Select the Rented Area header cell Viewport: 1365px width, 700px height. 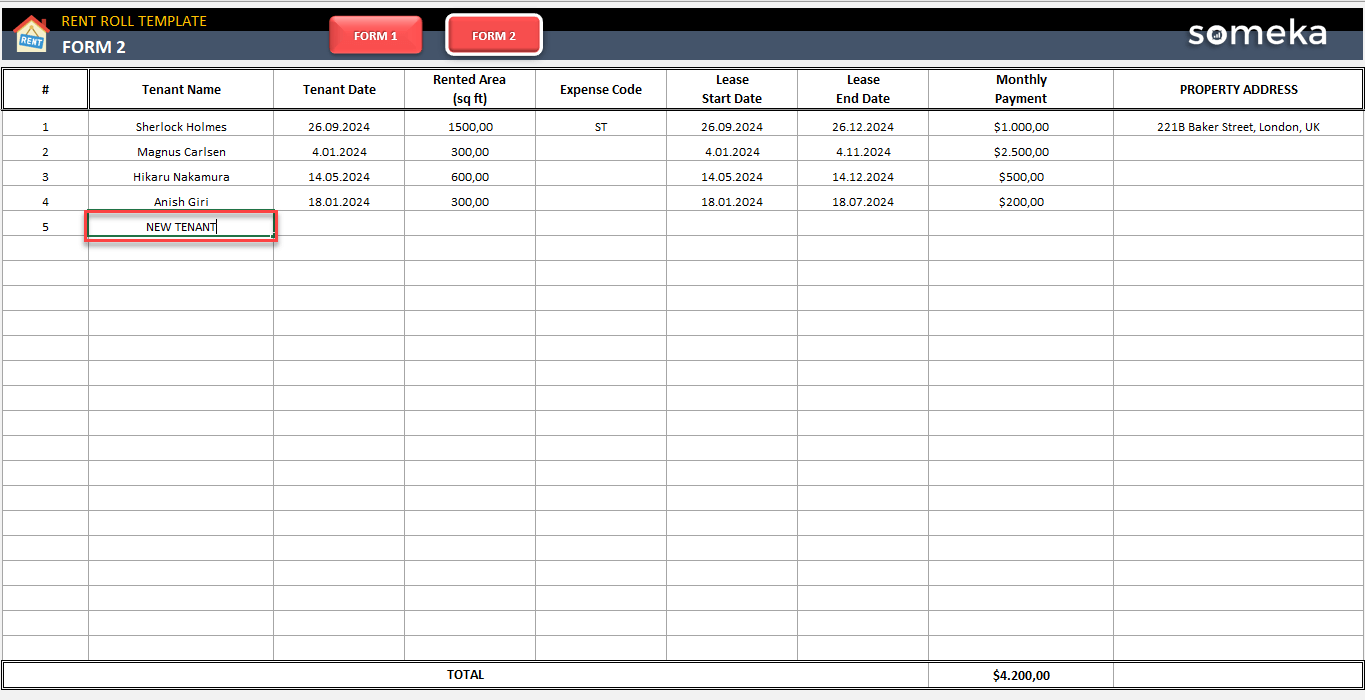(x=469, y=88)
